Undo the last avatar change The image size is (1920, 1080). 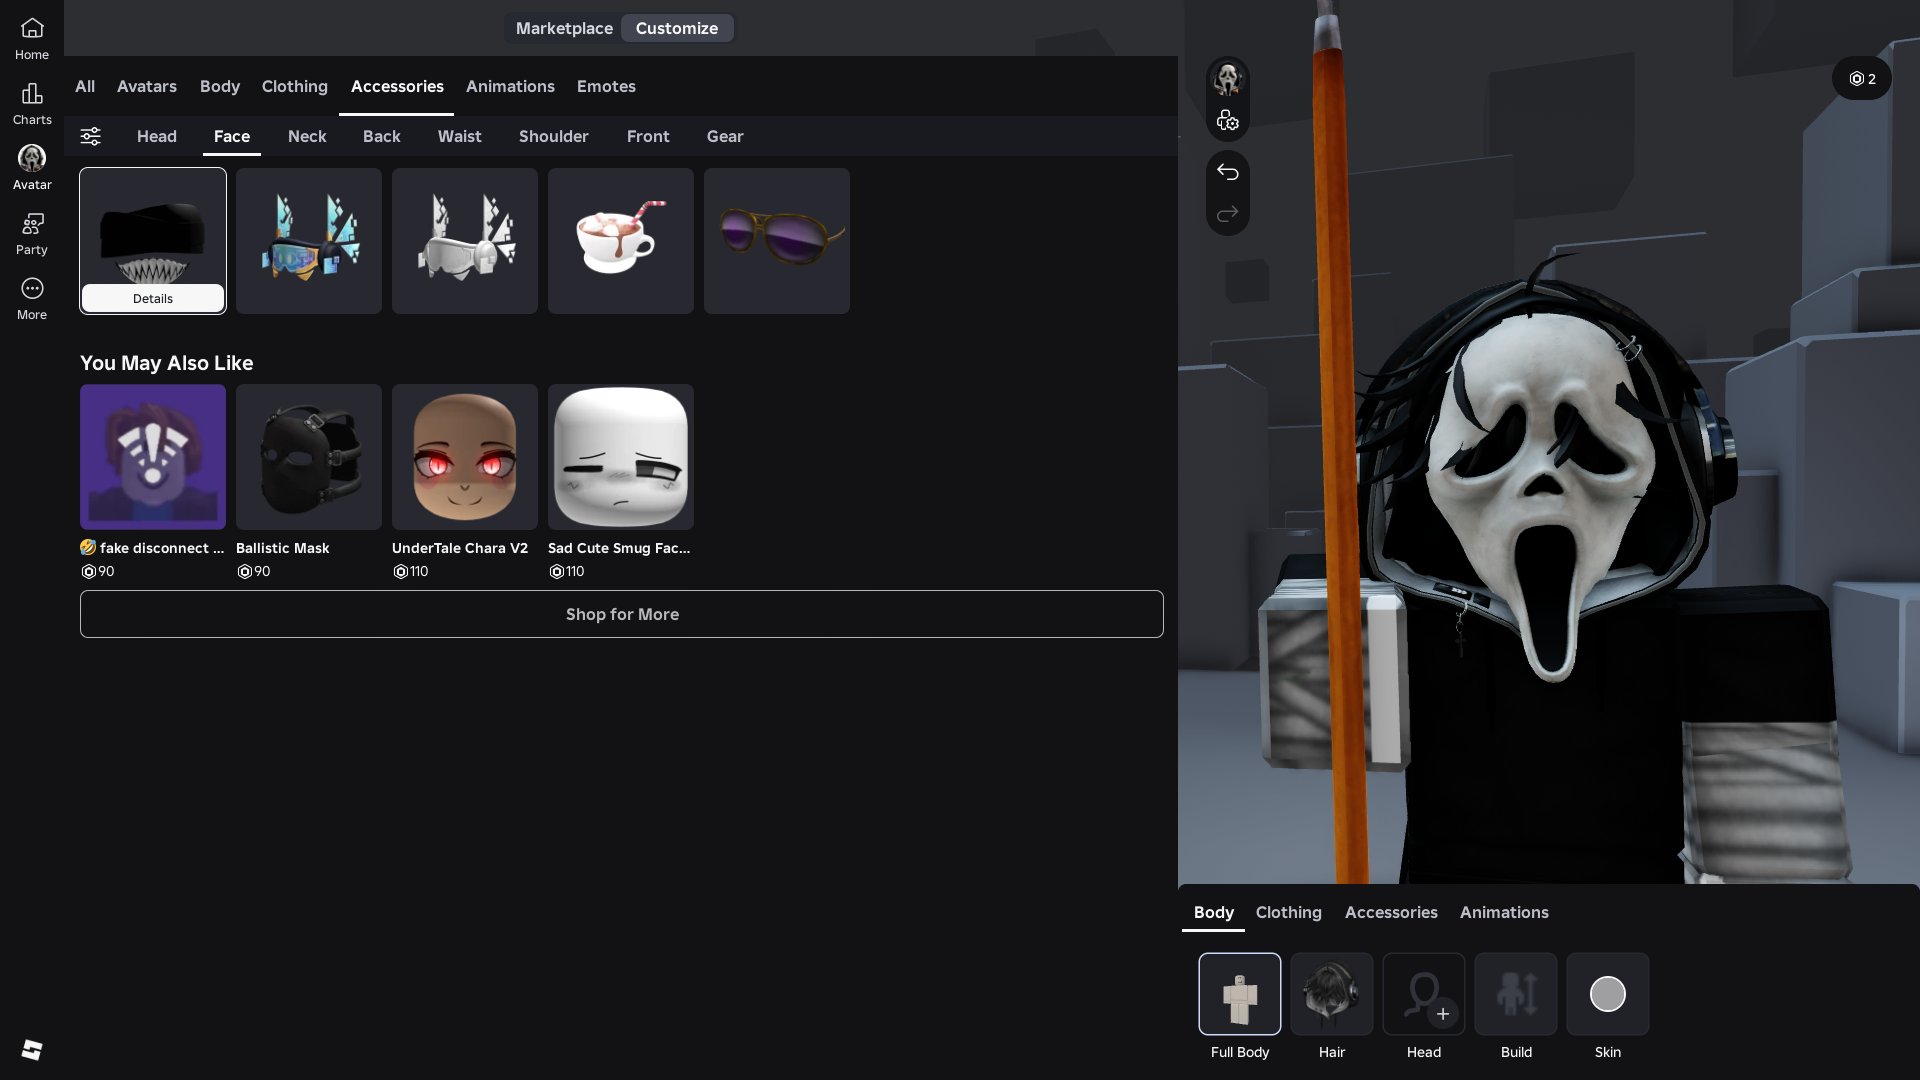(x=1227, y=172)
